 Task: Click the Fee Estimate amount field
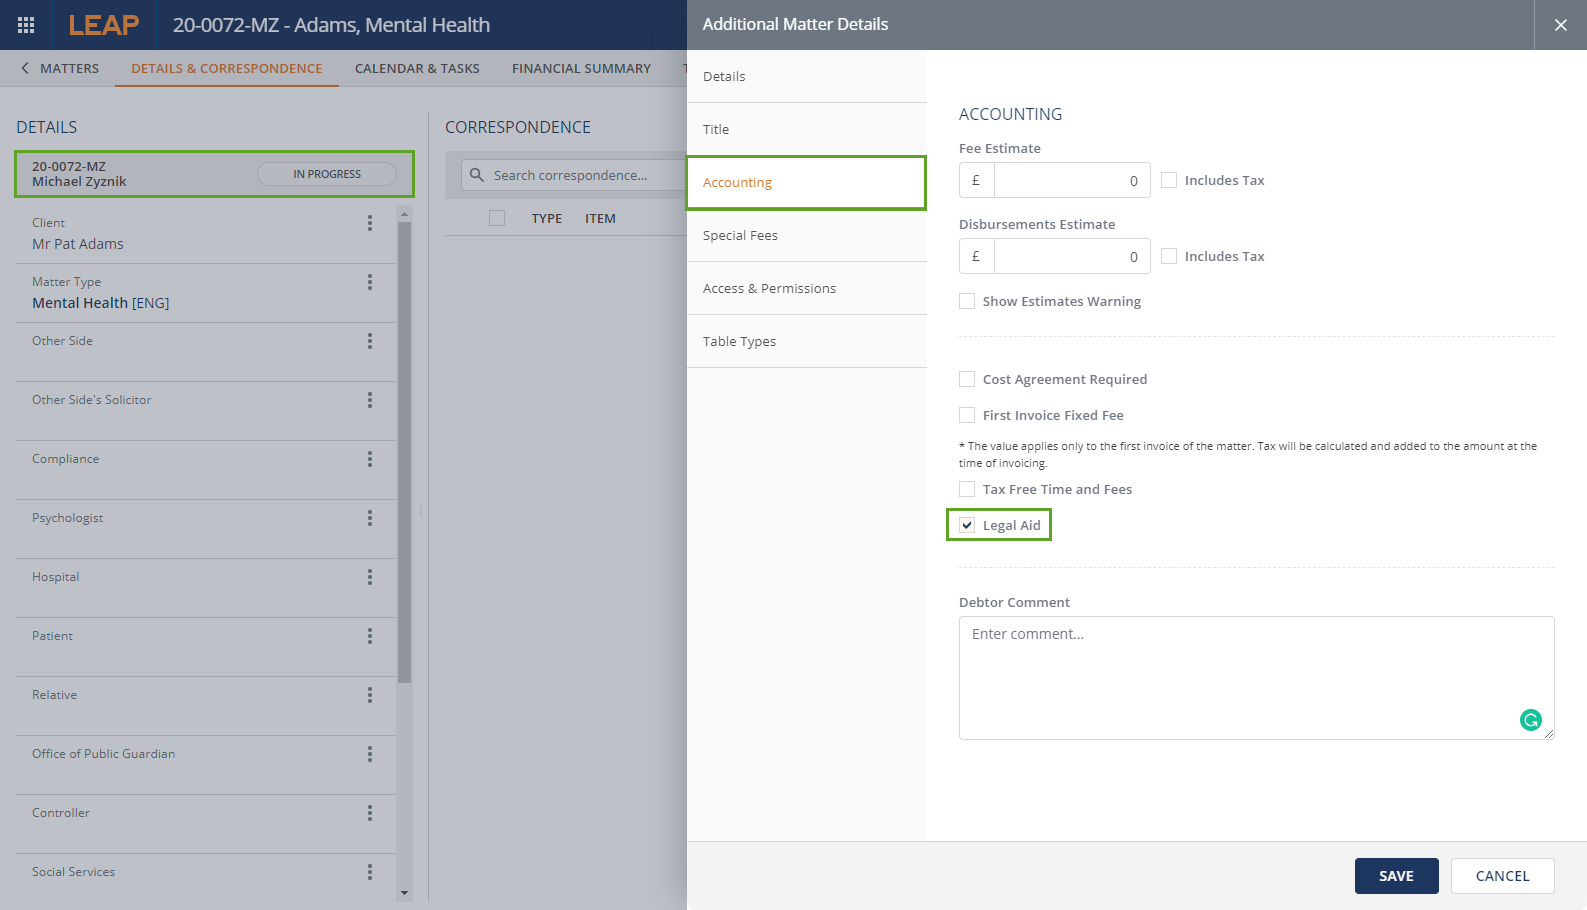(1070, 180)
